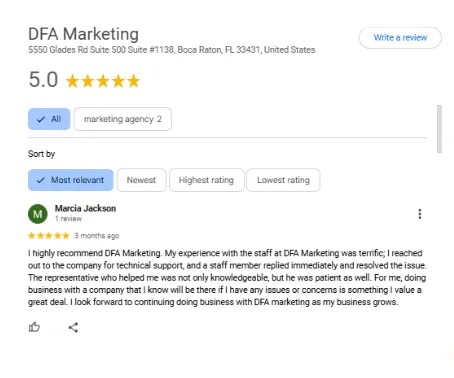
Task: Sort reviews by Newest
Action: coord(141,180)
